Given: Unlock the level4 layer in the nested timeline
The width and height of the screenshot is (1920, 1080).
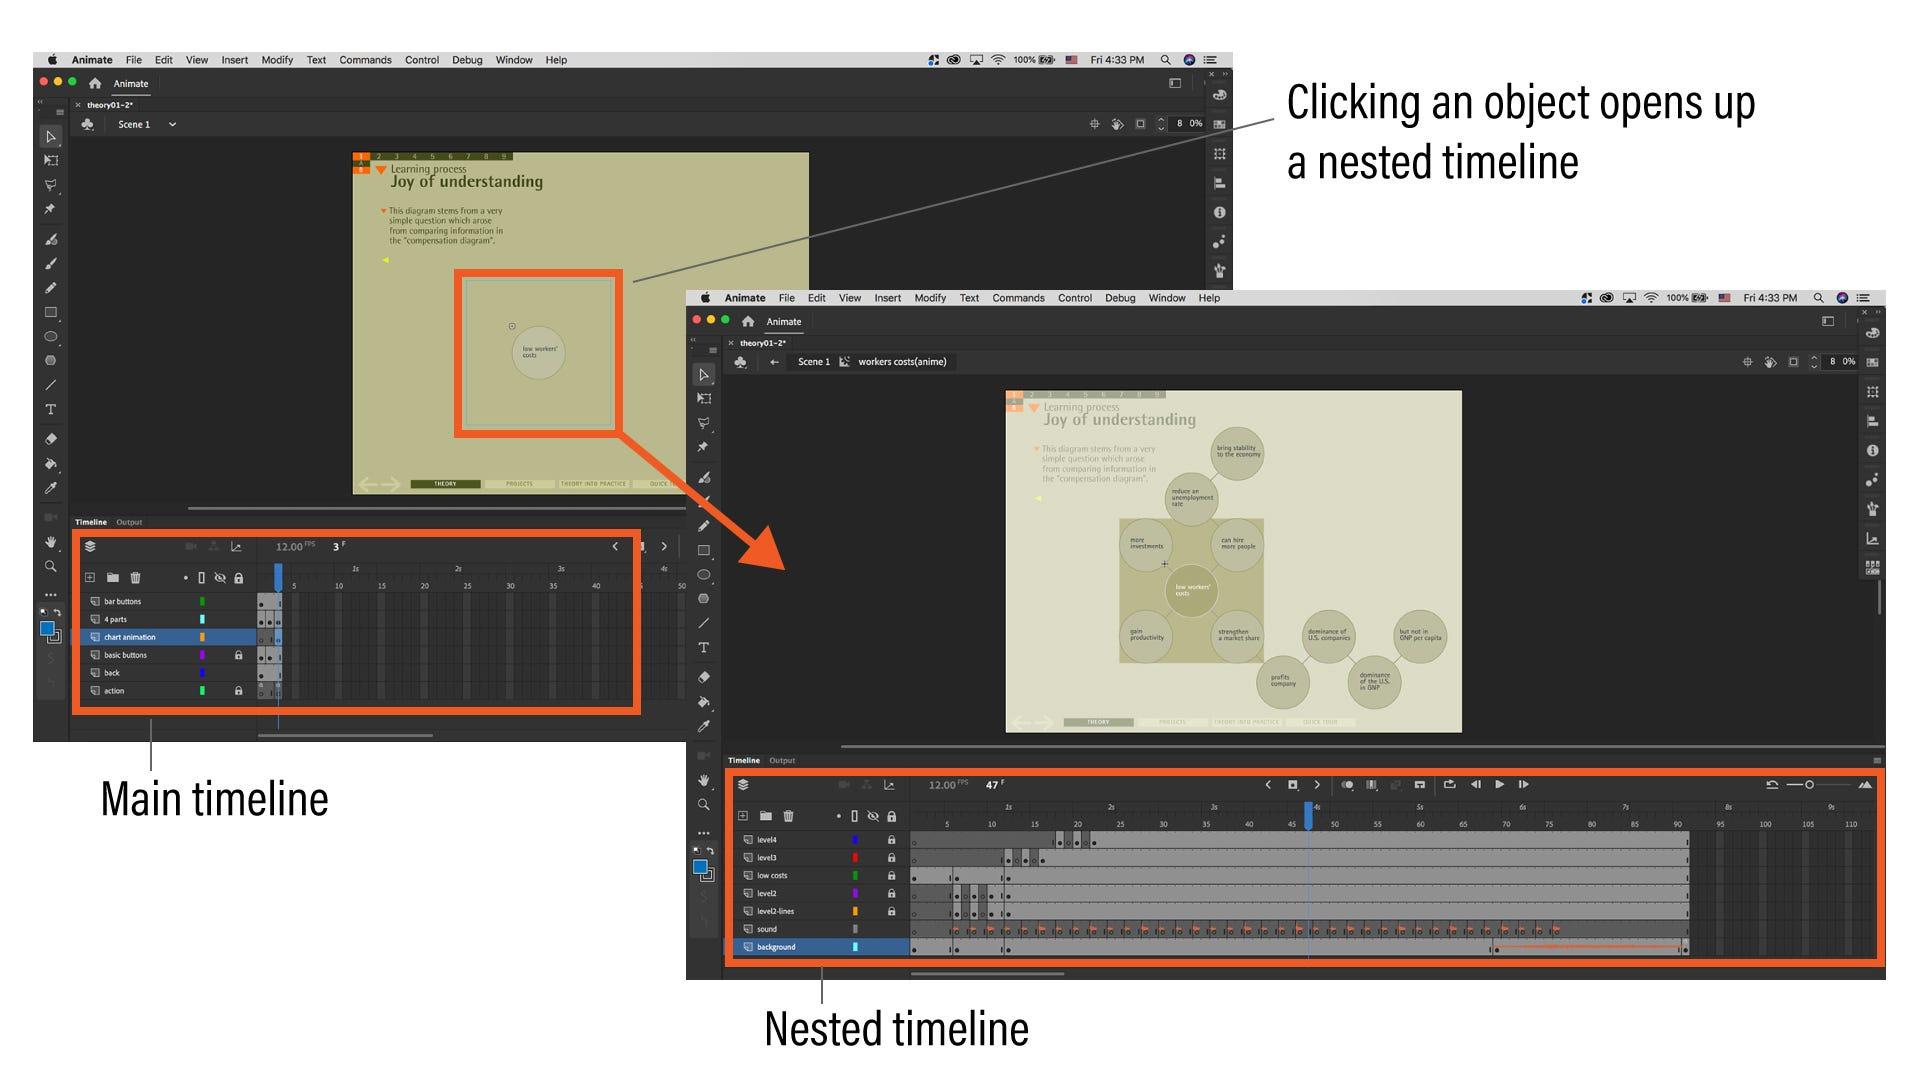Looking at the screenshot, I should (891, 840).
